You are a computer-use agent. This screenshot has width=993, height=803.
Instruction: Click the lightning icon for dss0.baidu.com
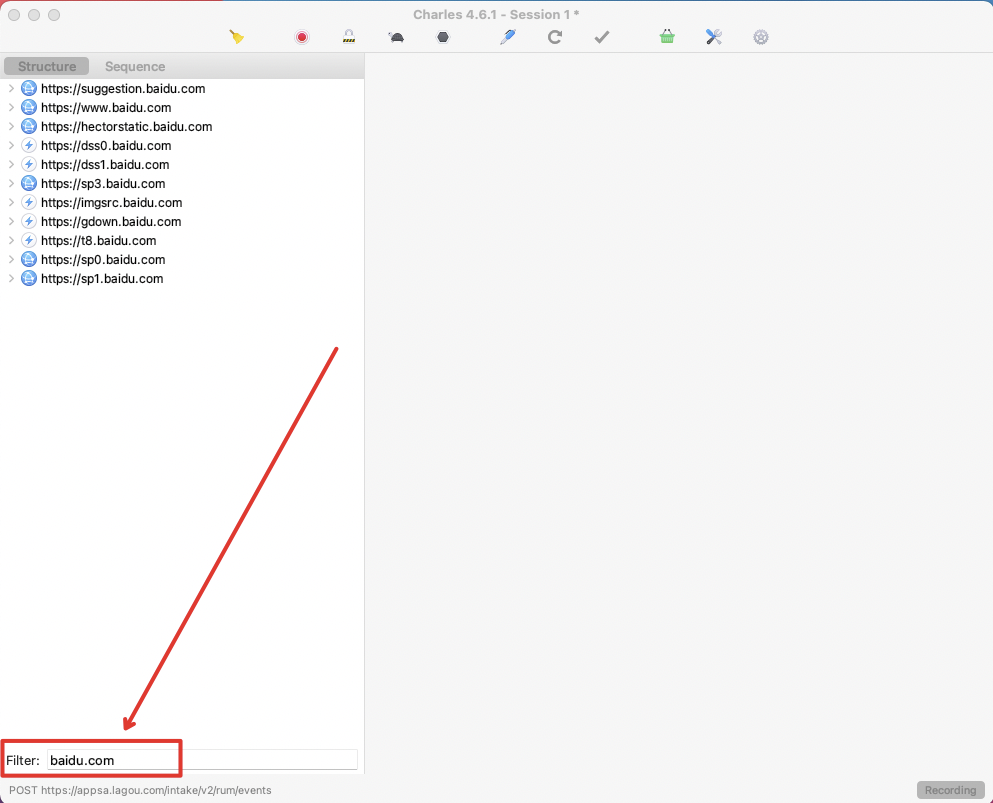coord(28,146)
